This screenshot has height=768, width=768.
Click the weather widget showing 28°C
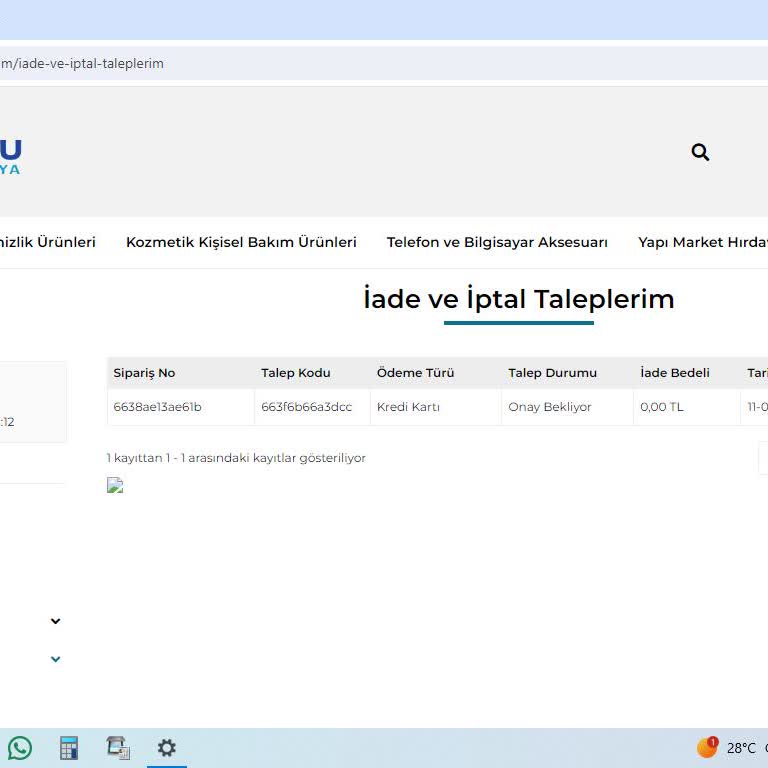[x=727, y=748]
